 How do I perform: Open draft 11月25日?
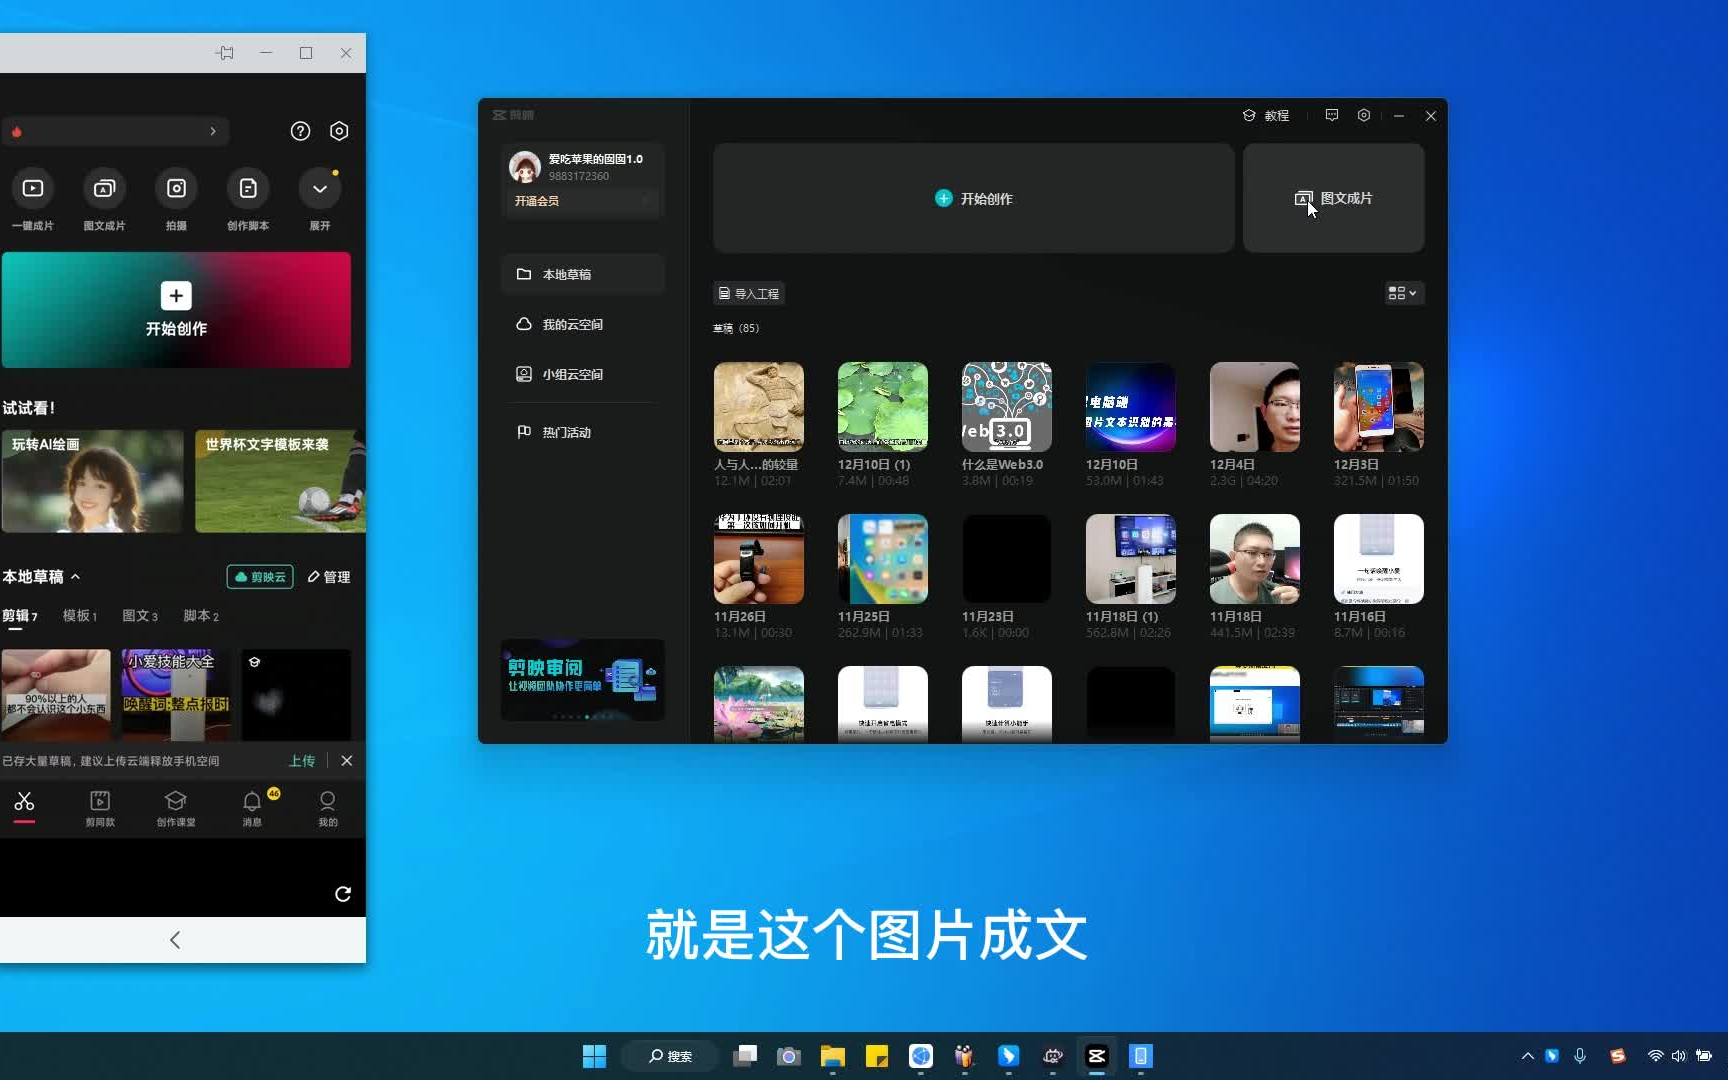tap(883, 559)
